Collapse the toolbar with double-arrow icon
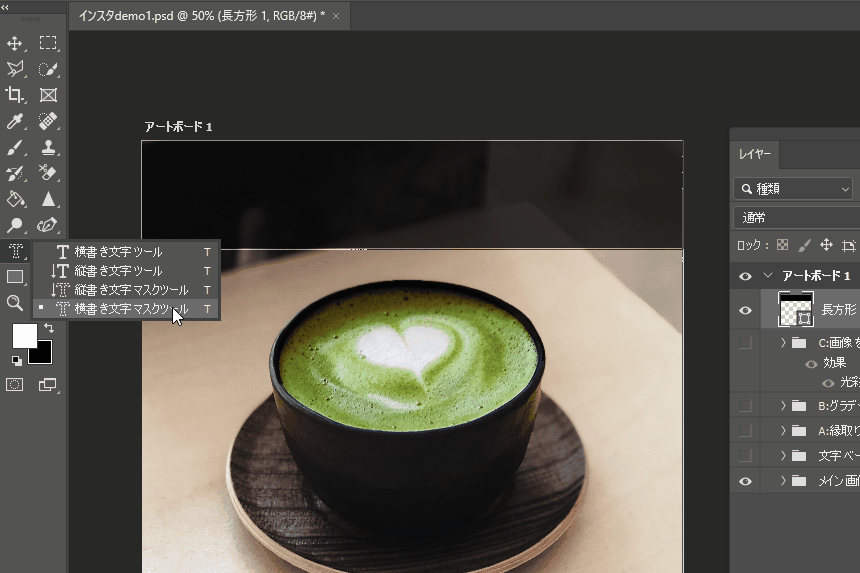The height and width of the screenshot is (573, 860). click(5, 7)
